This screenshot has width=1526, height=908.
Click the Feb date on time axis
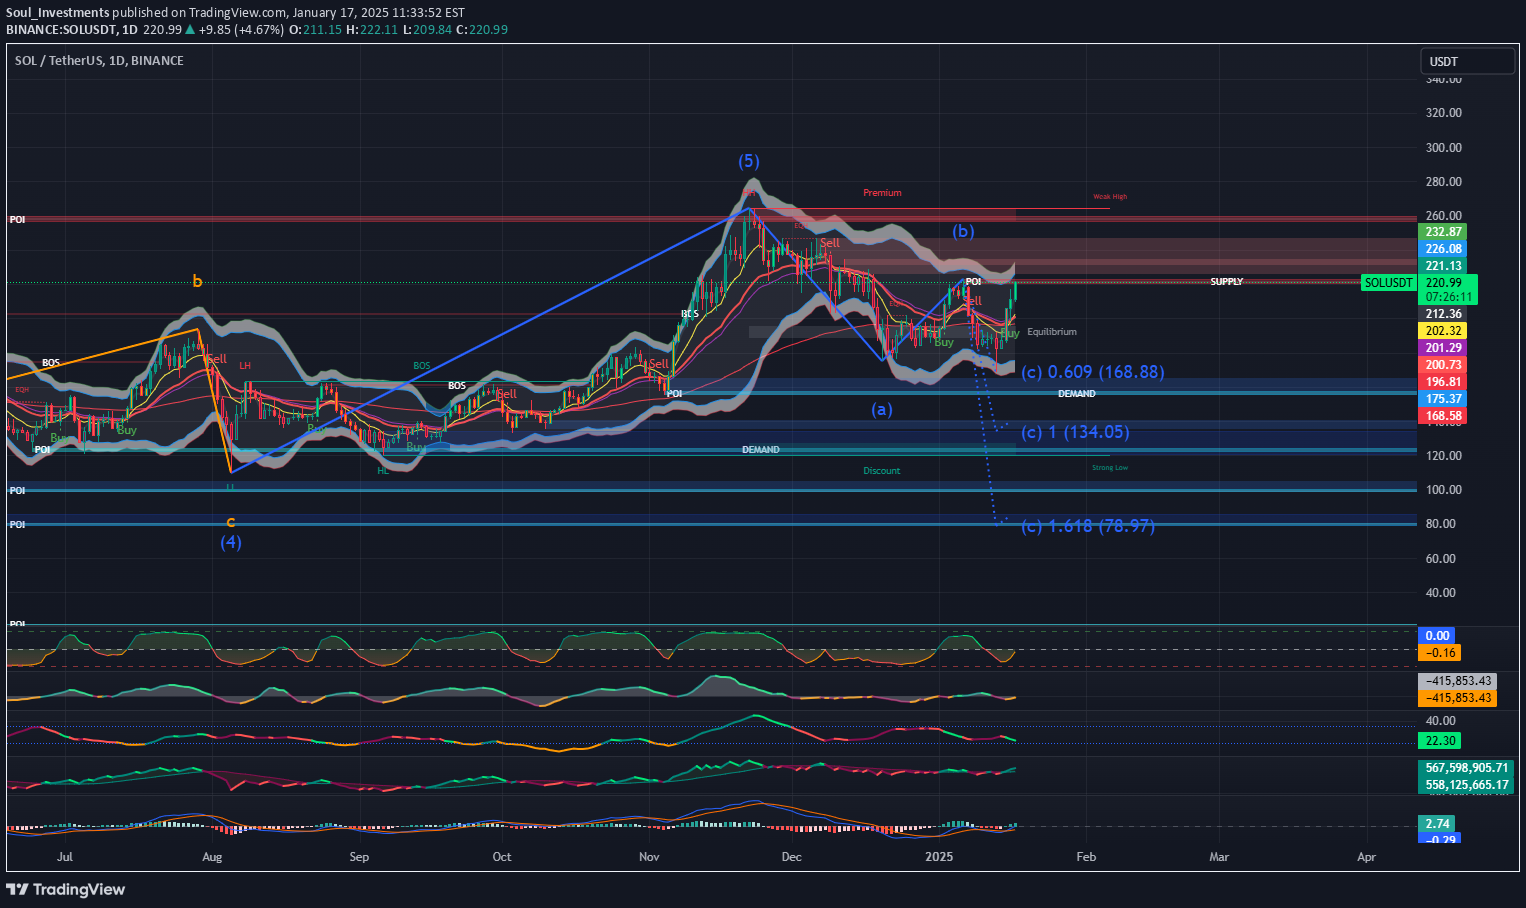pyautogui.click(x=1086, y=857)
